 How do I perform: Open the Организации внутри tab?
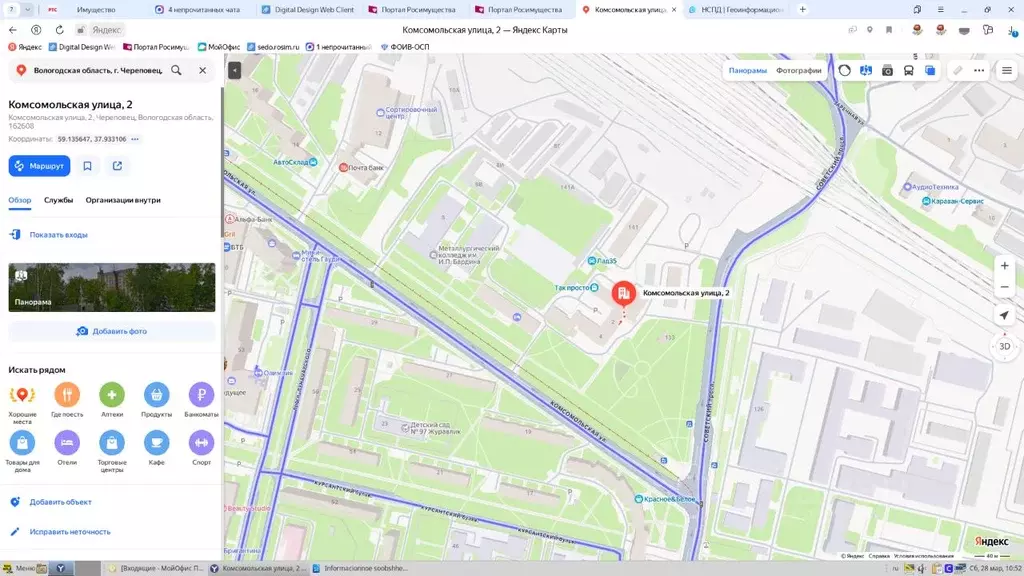(x=123, y=200)
